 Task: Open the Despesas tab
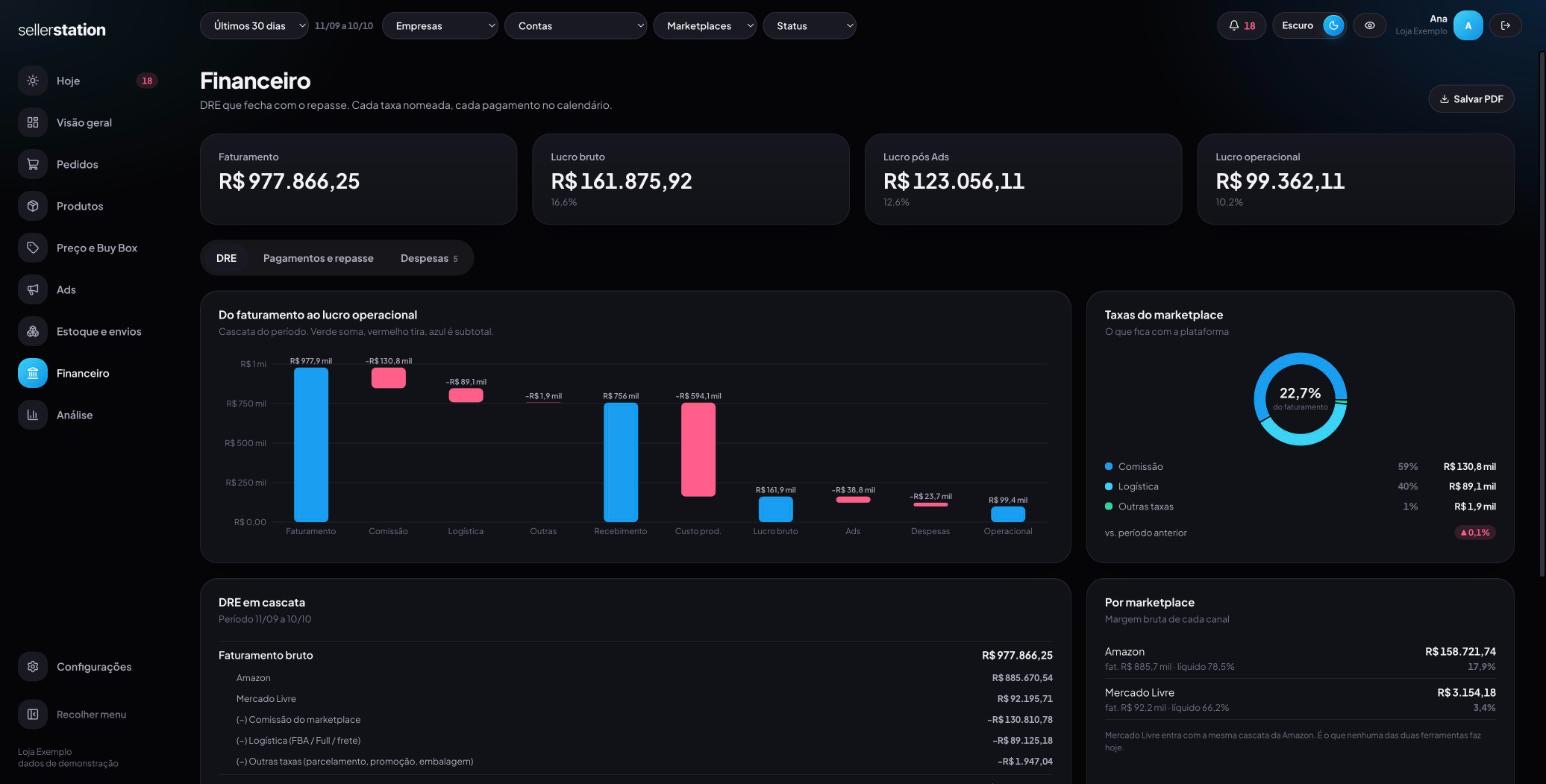tap(429, 258)
